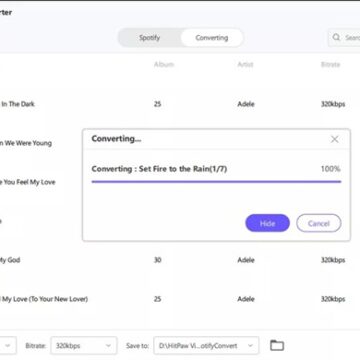Switch to the Spotify tab
Image resolution: width=360 pixels, height=360 pixels.
point(150,38)
